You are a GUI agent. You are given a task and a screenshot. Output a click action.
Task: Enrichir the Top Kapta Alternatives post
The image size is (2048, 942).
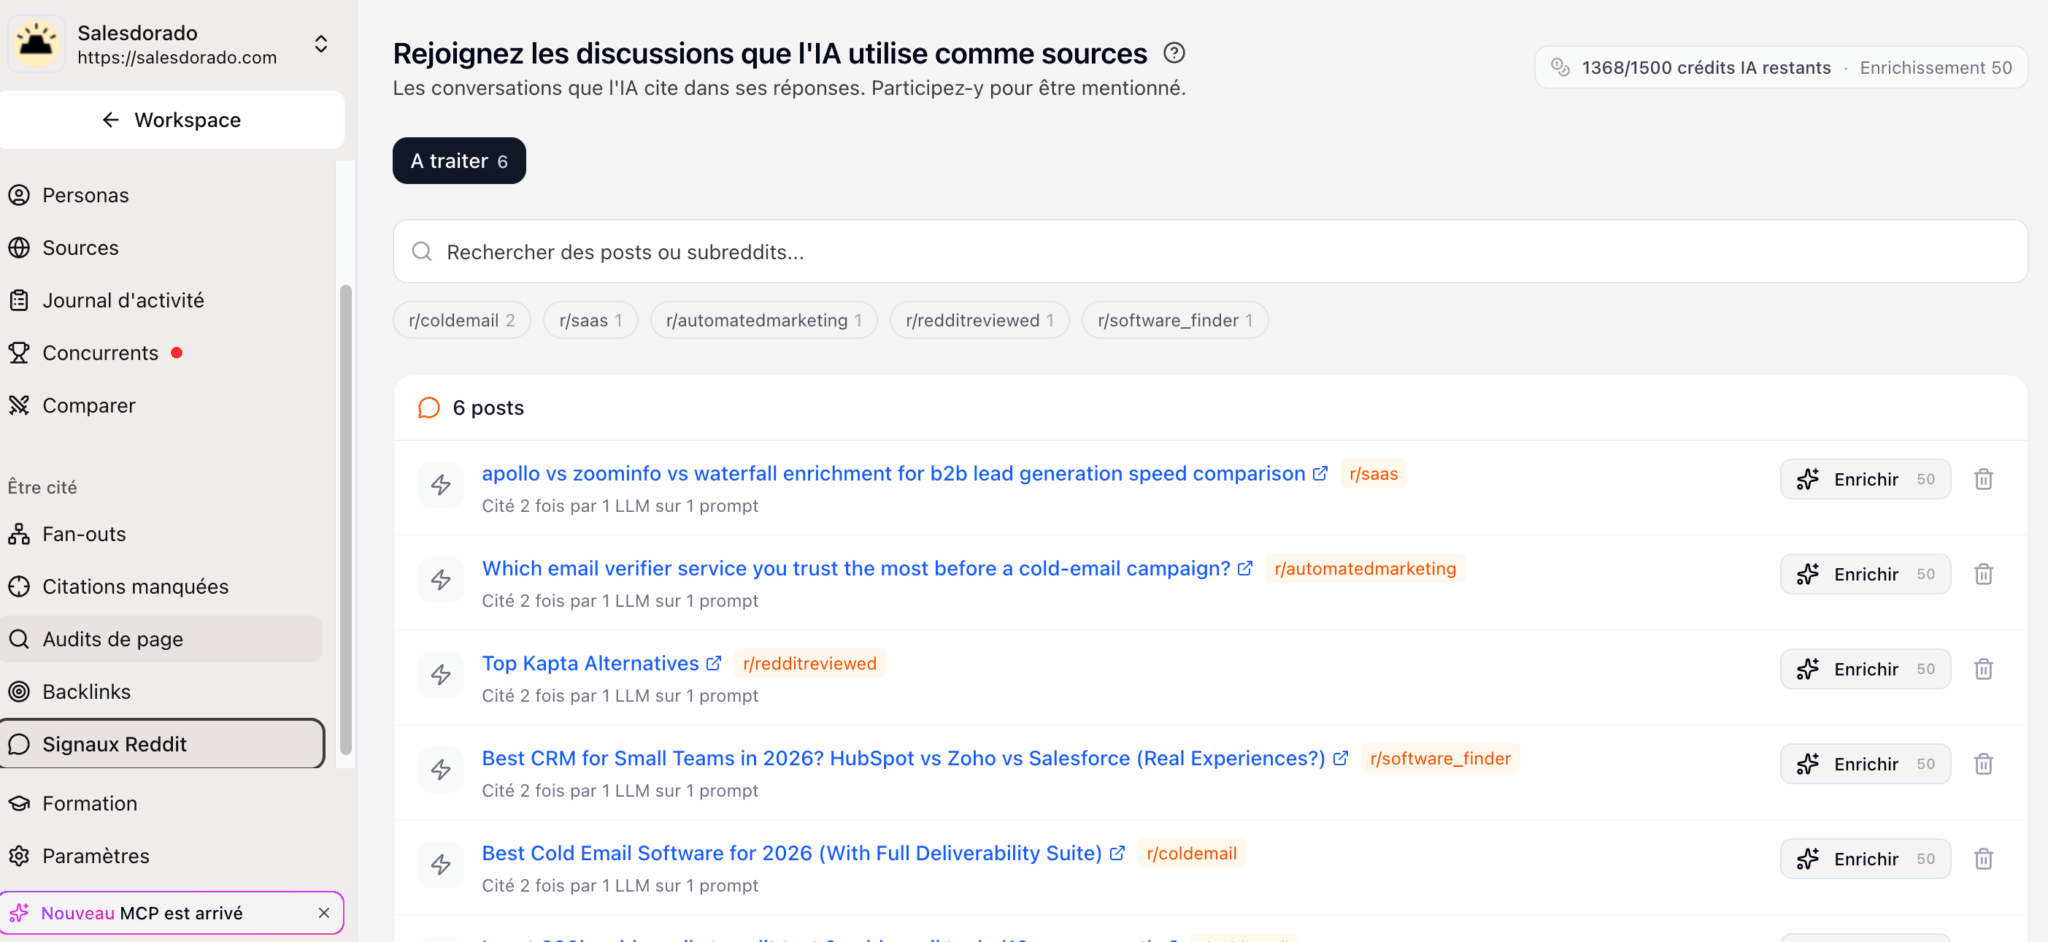(1865, 669)
